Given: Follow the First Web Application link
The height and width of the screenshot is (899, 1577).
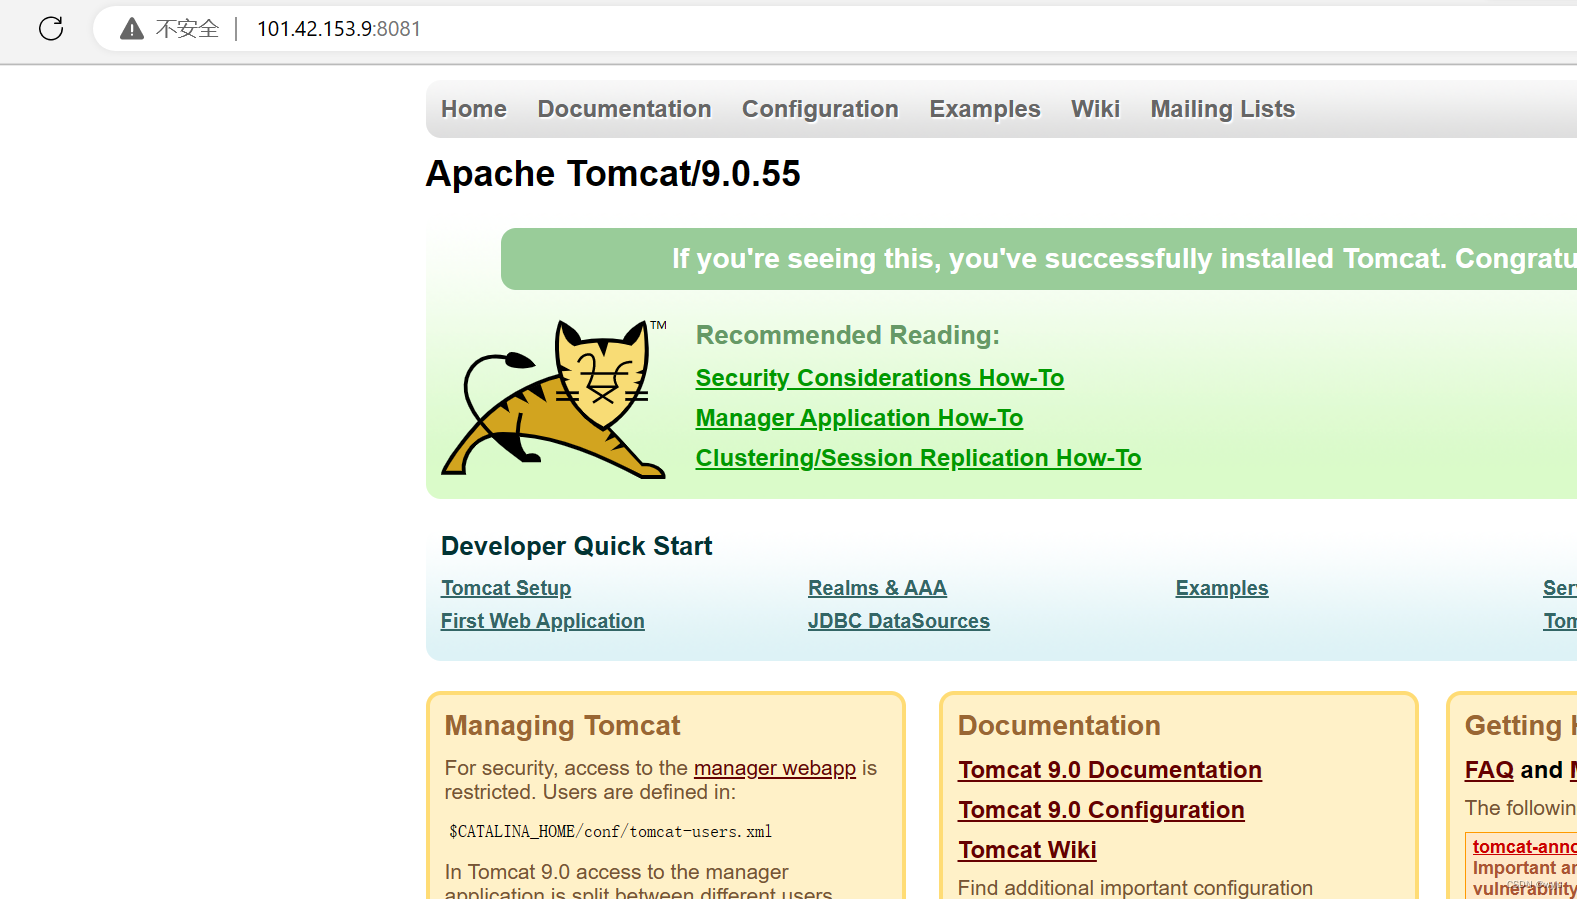Looking at the screenshot, I should click(x=543, y=621).
